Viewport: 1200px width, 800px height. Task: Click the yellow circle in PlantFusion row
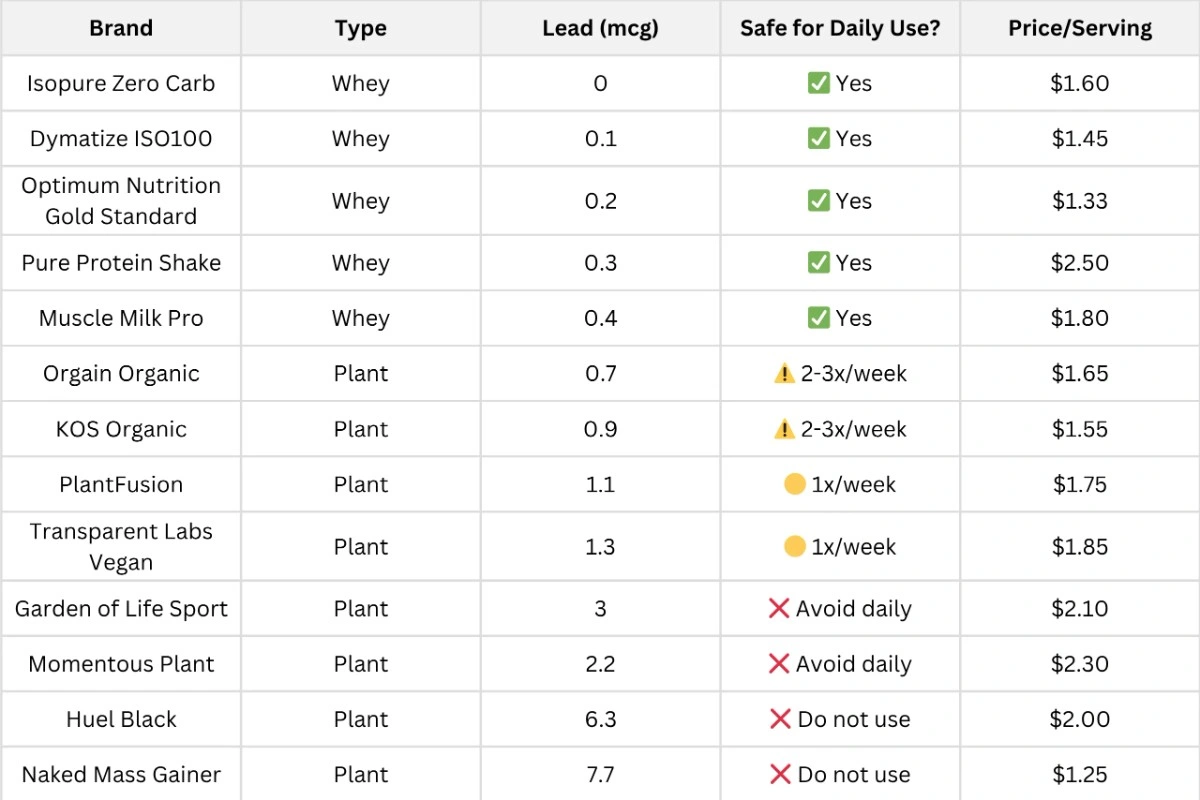click(x=795, y=485)
